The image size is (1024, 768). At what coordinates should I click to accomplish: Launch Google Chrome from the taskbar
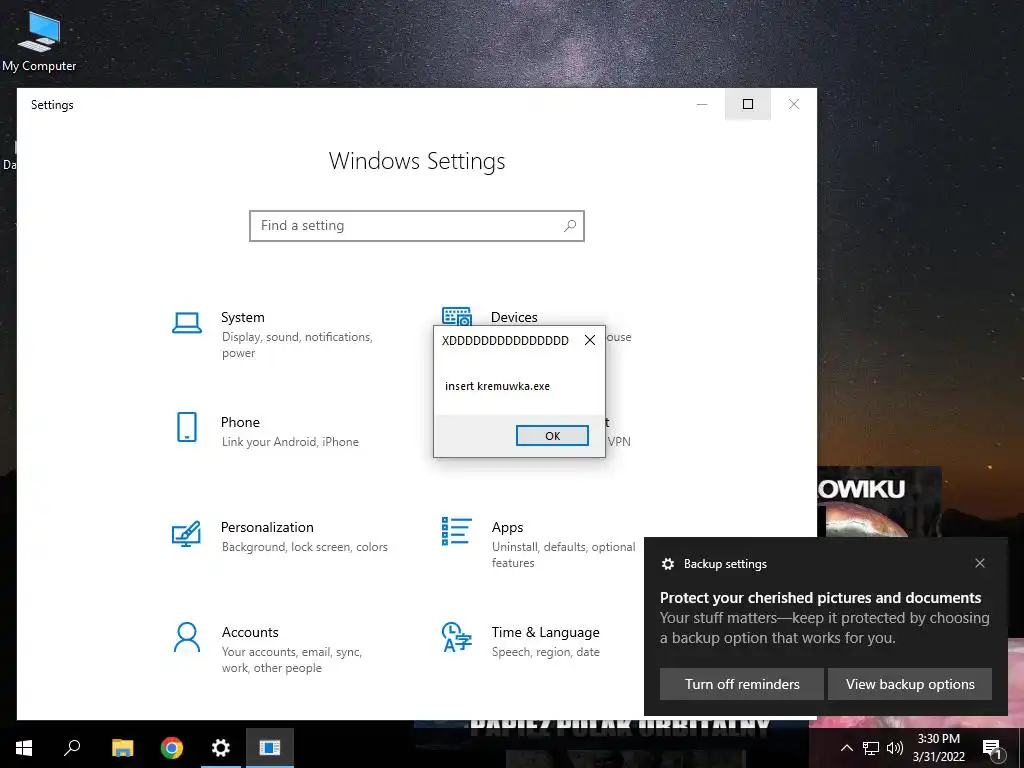(x=172, y=748)
